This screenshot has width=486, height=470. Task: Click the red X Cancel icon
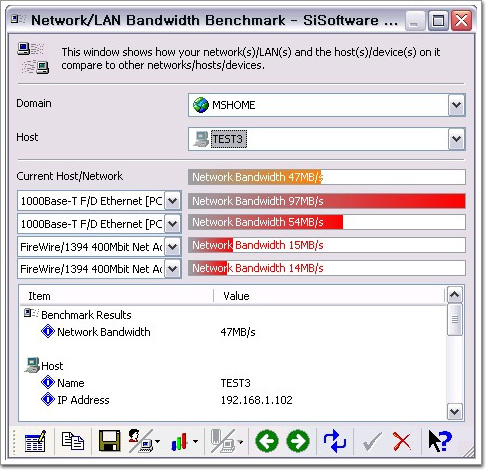point(402,441)
